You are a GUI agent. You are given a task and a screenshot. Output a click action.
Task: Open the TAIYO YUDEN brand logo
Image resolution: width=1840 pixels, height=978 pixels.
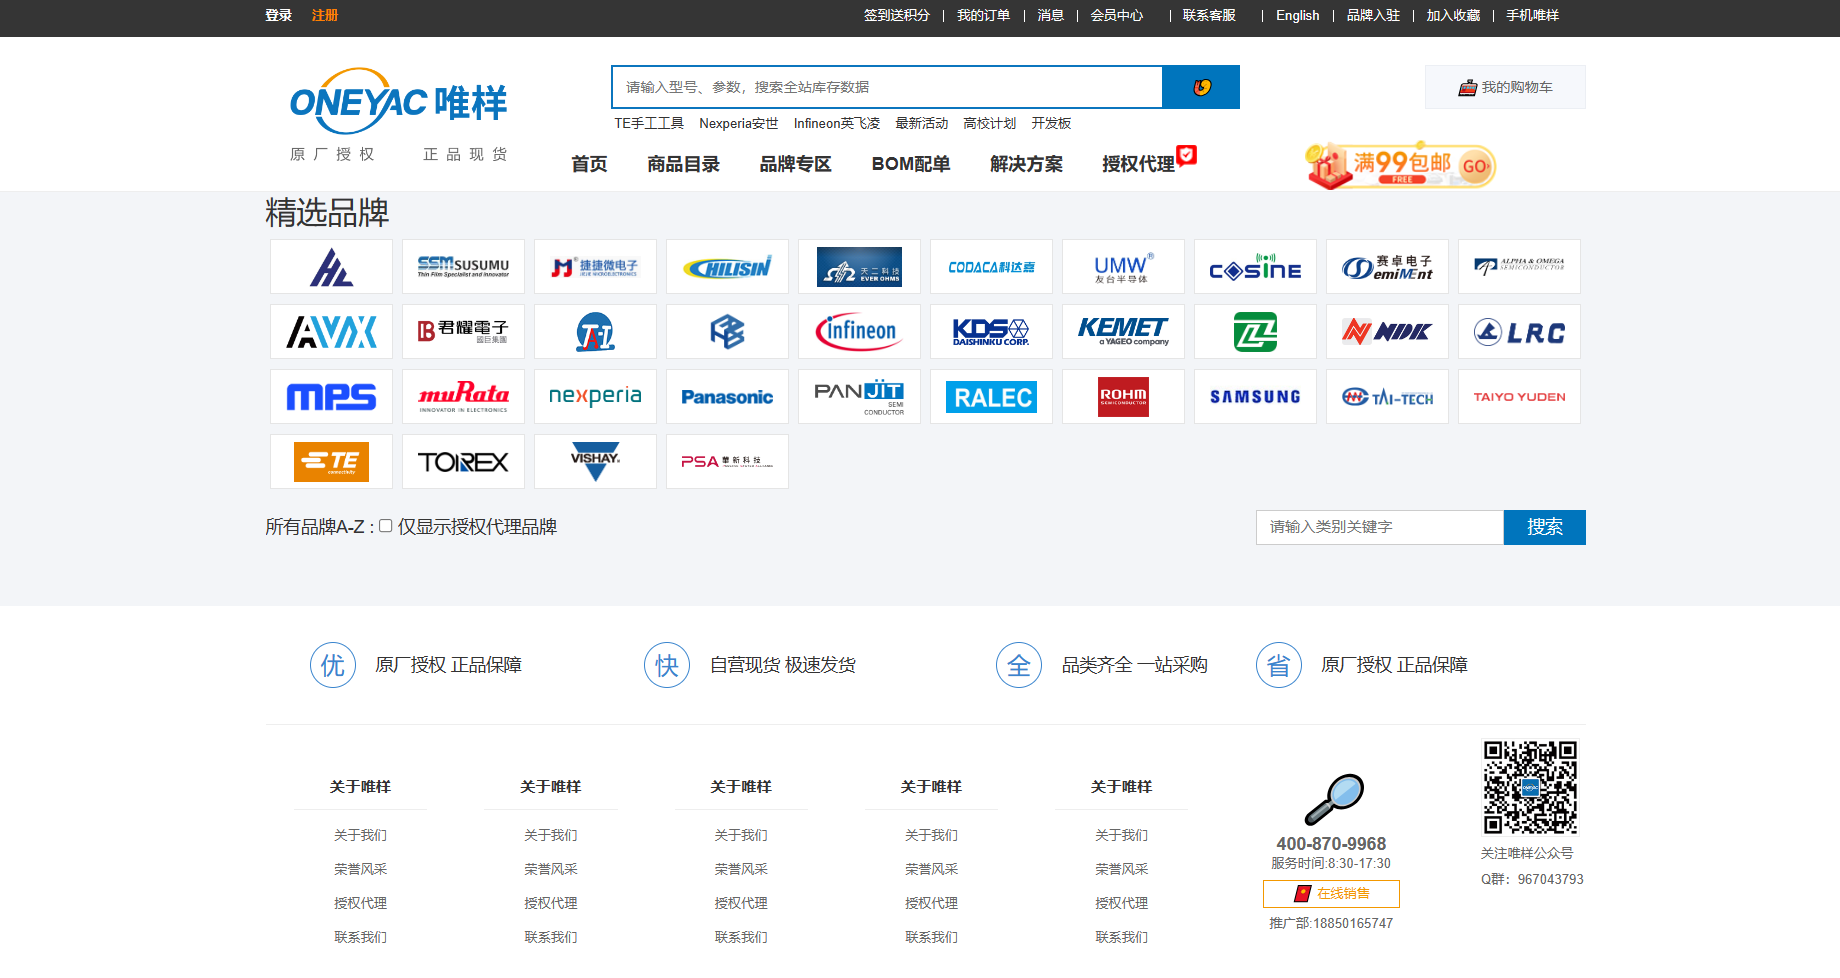coord(1519,396)
